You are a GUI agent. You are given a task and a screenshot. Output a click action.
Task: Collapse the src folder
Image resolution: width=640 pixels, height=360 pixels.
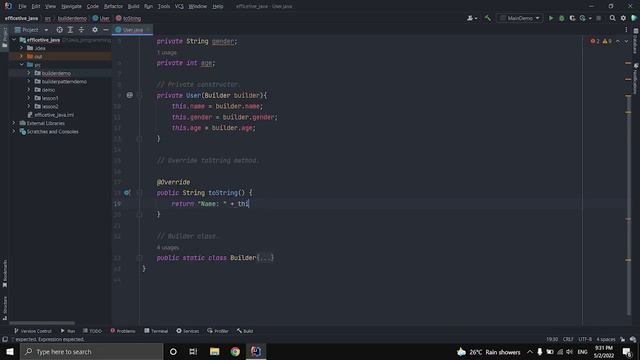click(x=22, y=64)
